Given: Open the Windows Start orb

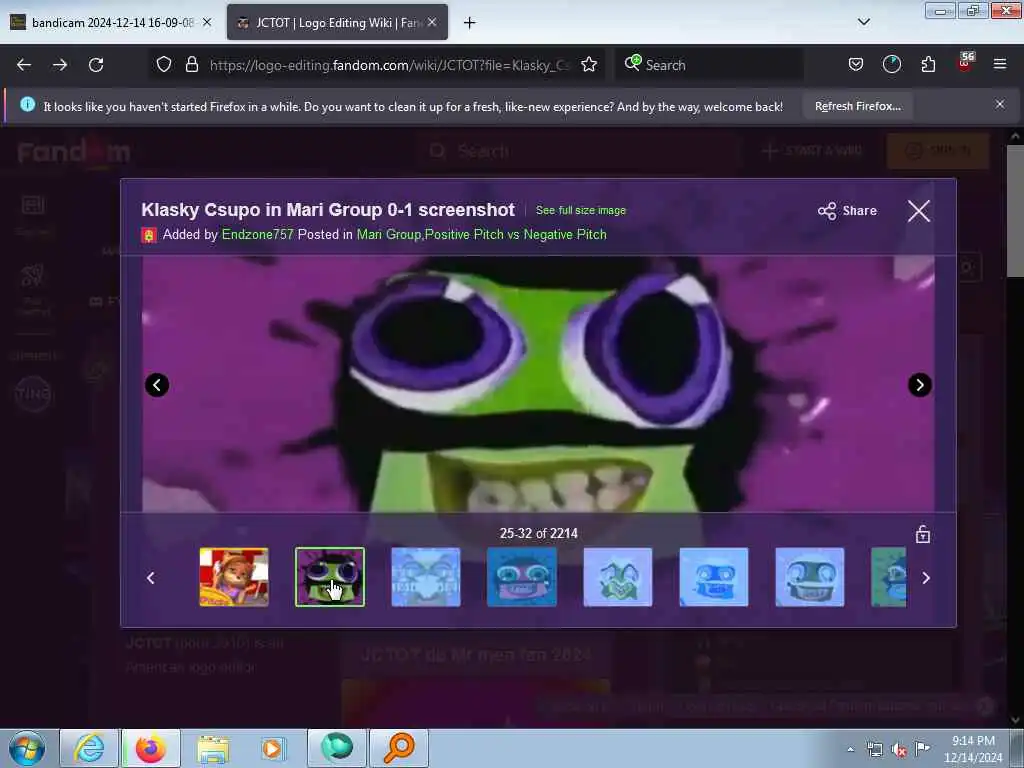Looking at the screenshot, I should point(27,748).
